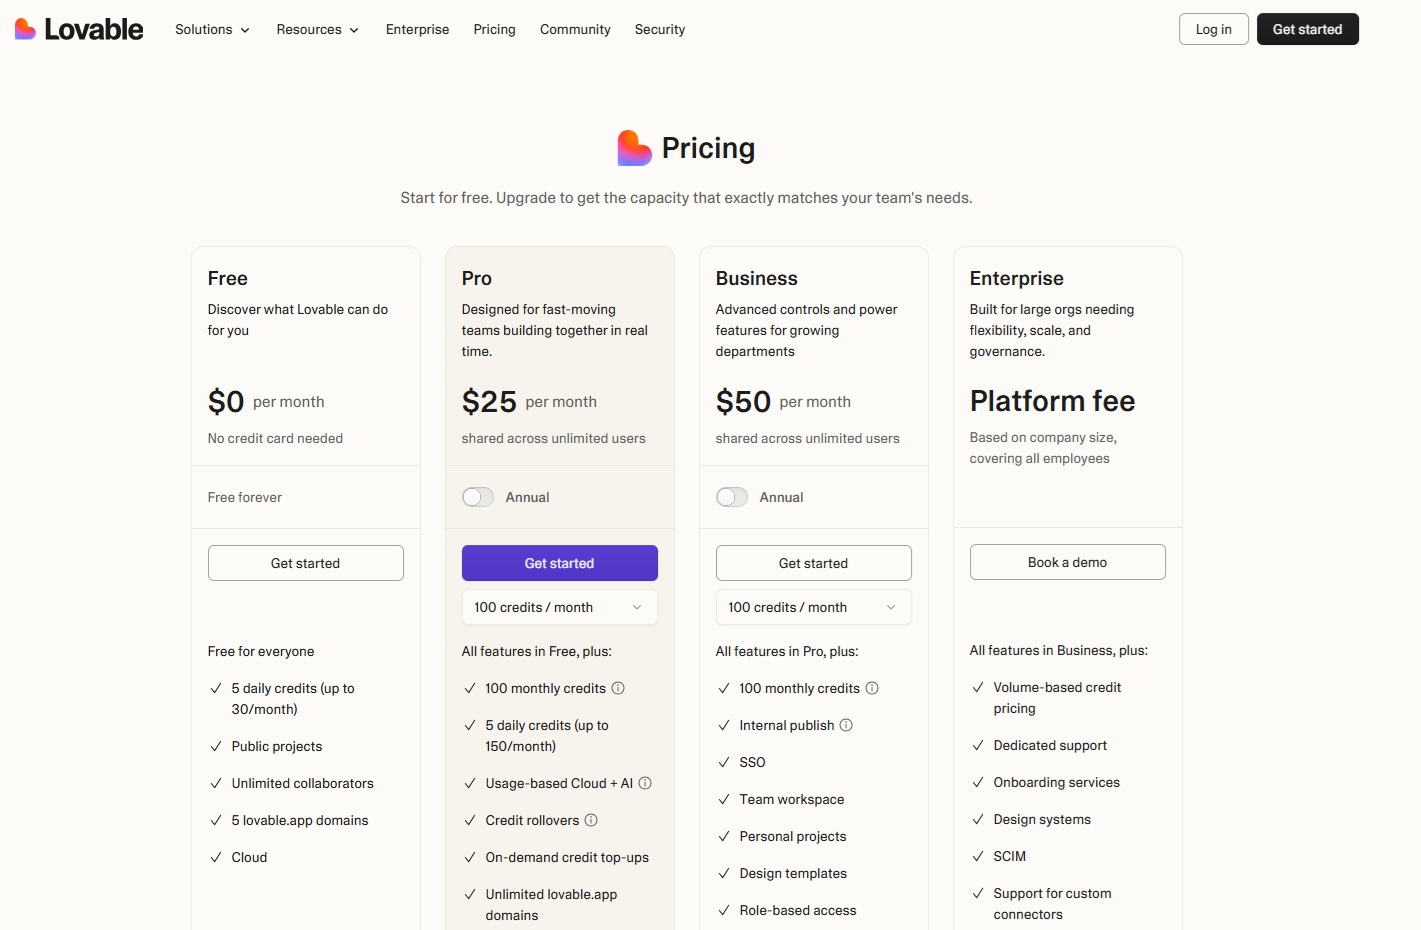Click the info icon next to Internal publish

846,725
